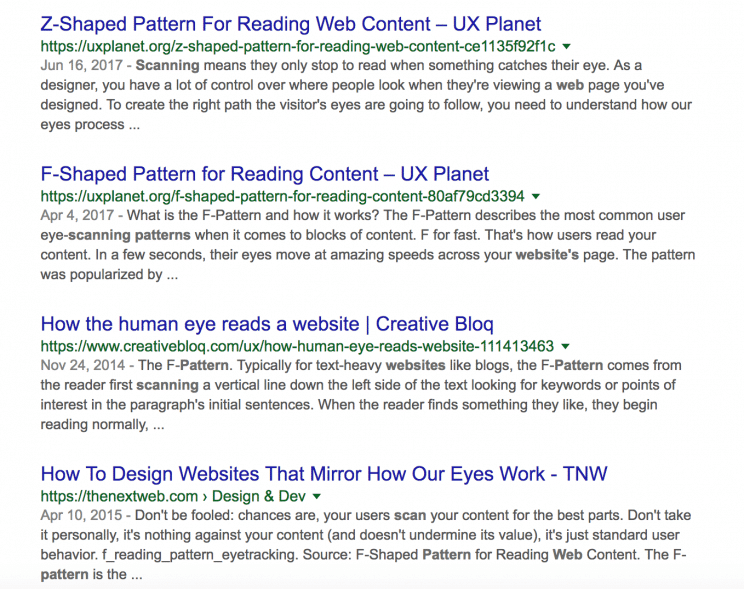Click 'f_reading_pattern_eyetracking' in the TNW snippet

click(199, 554)
